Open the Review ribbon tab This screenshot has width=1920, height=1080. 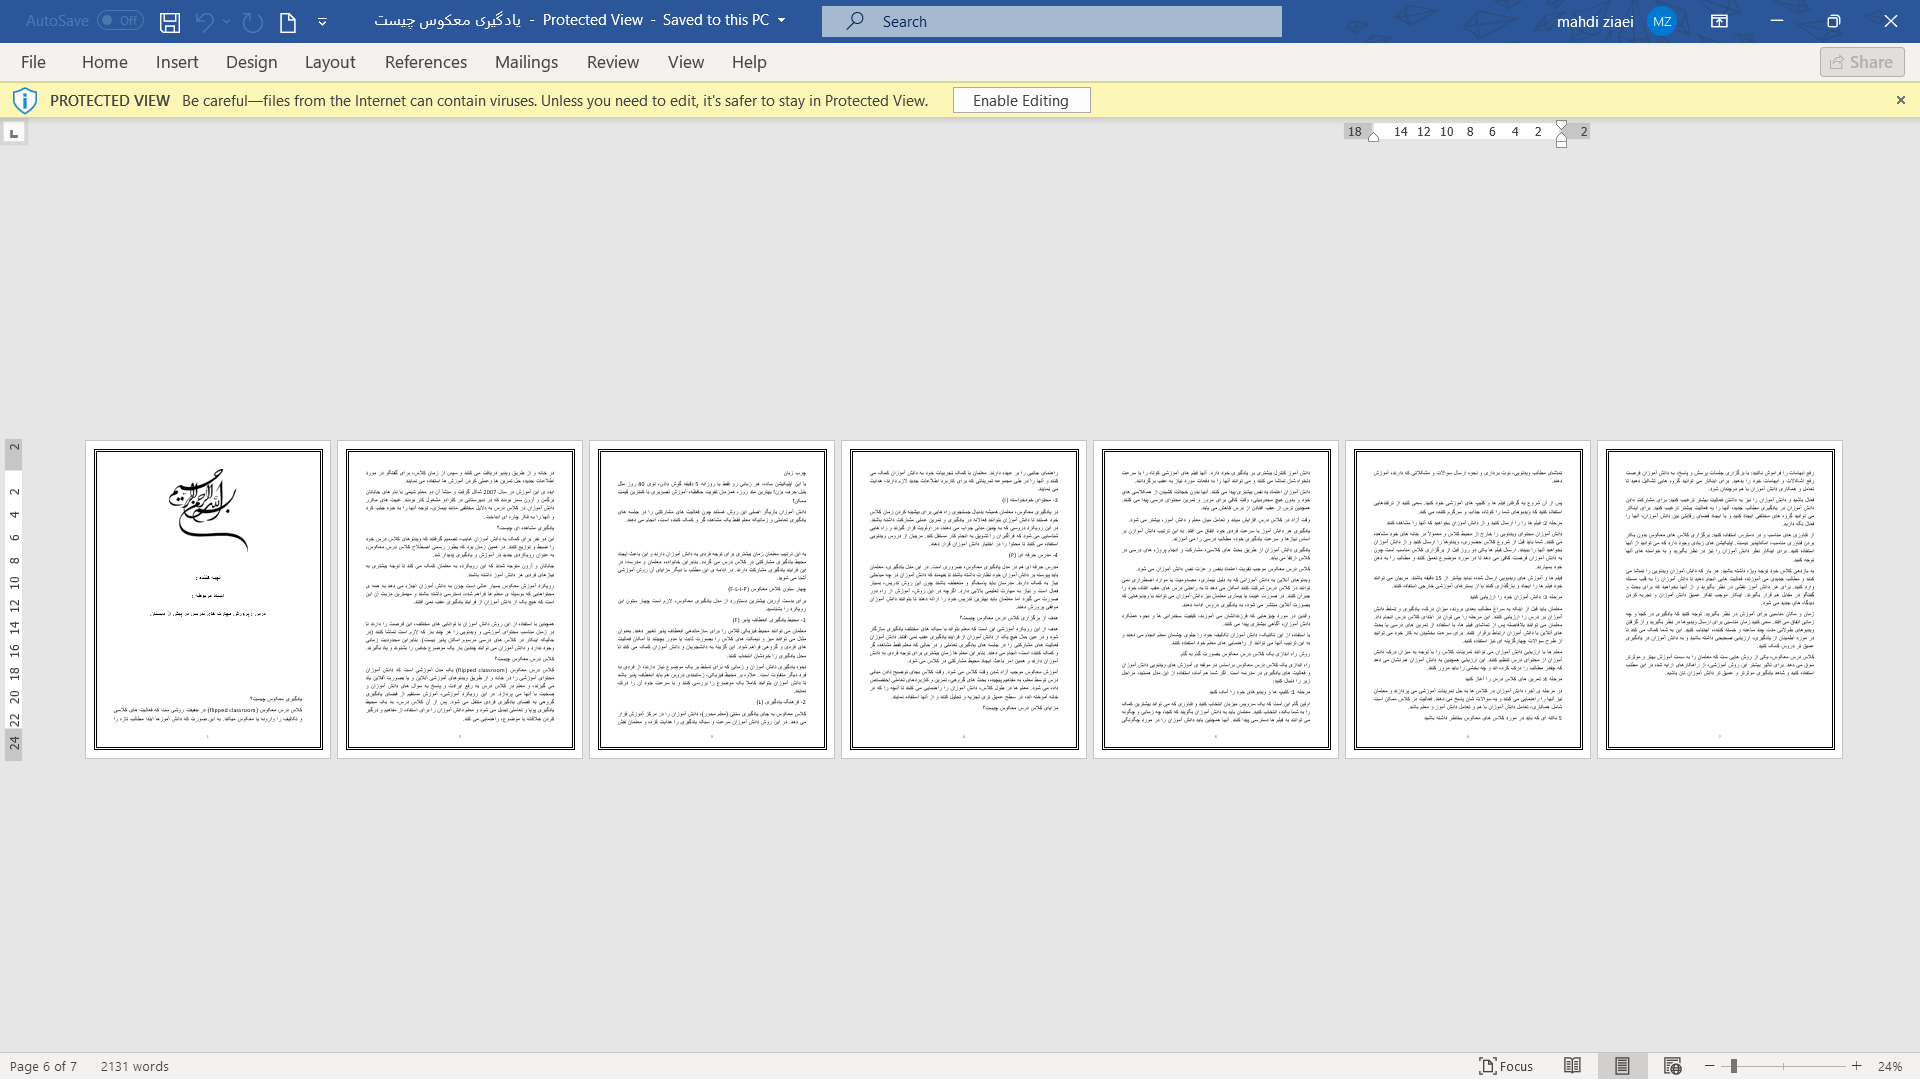[x=612, y=62]
